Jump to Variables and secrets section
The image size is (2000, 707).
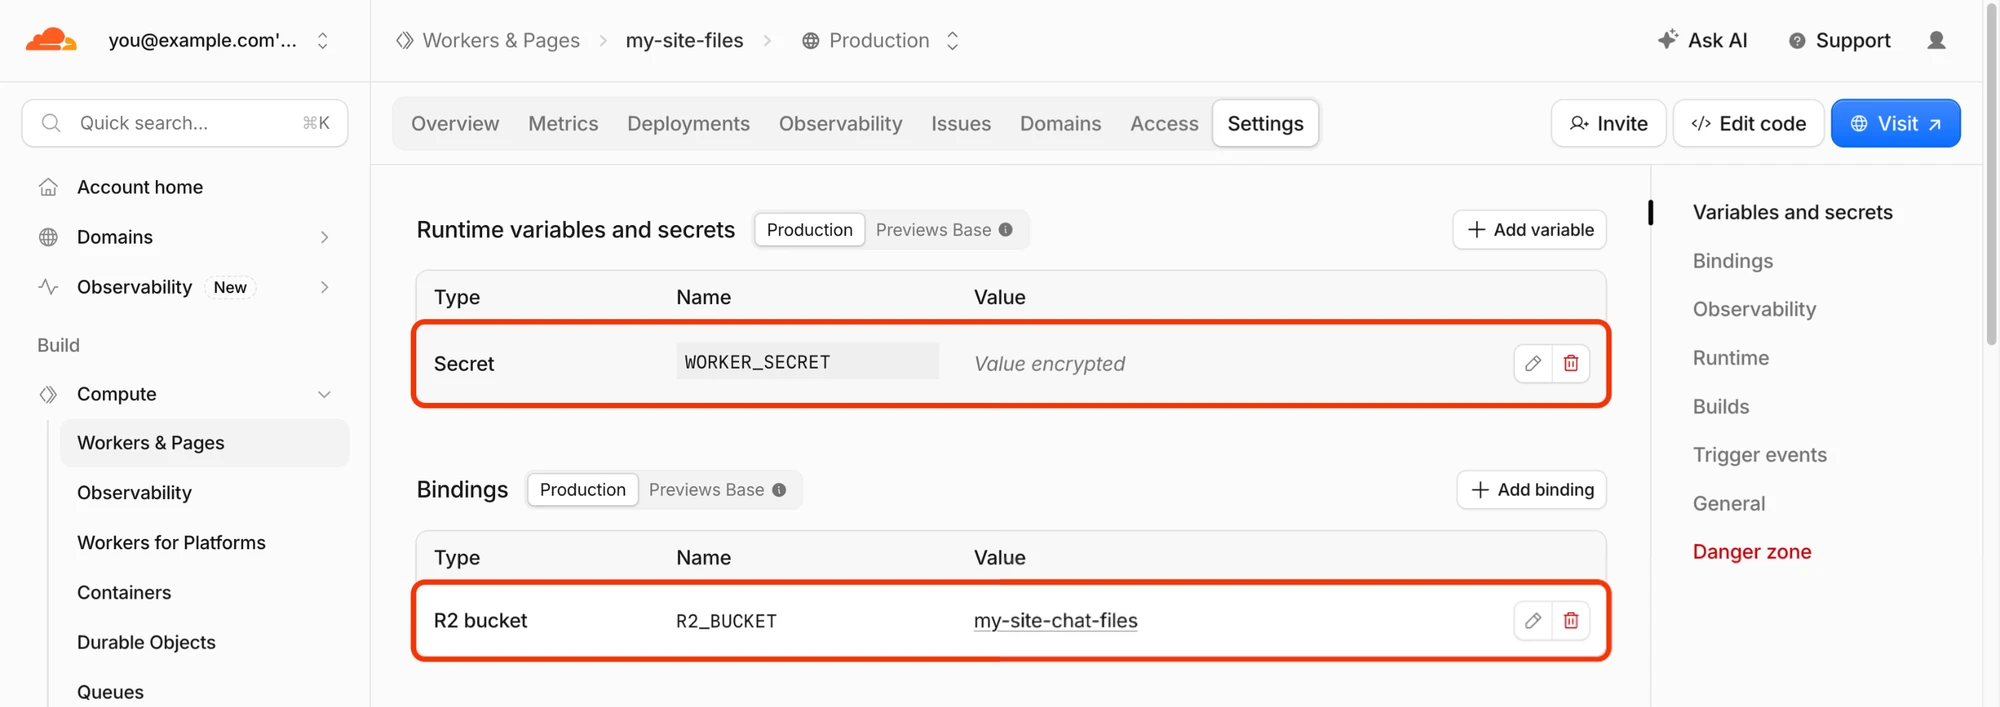(1792, 212)
